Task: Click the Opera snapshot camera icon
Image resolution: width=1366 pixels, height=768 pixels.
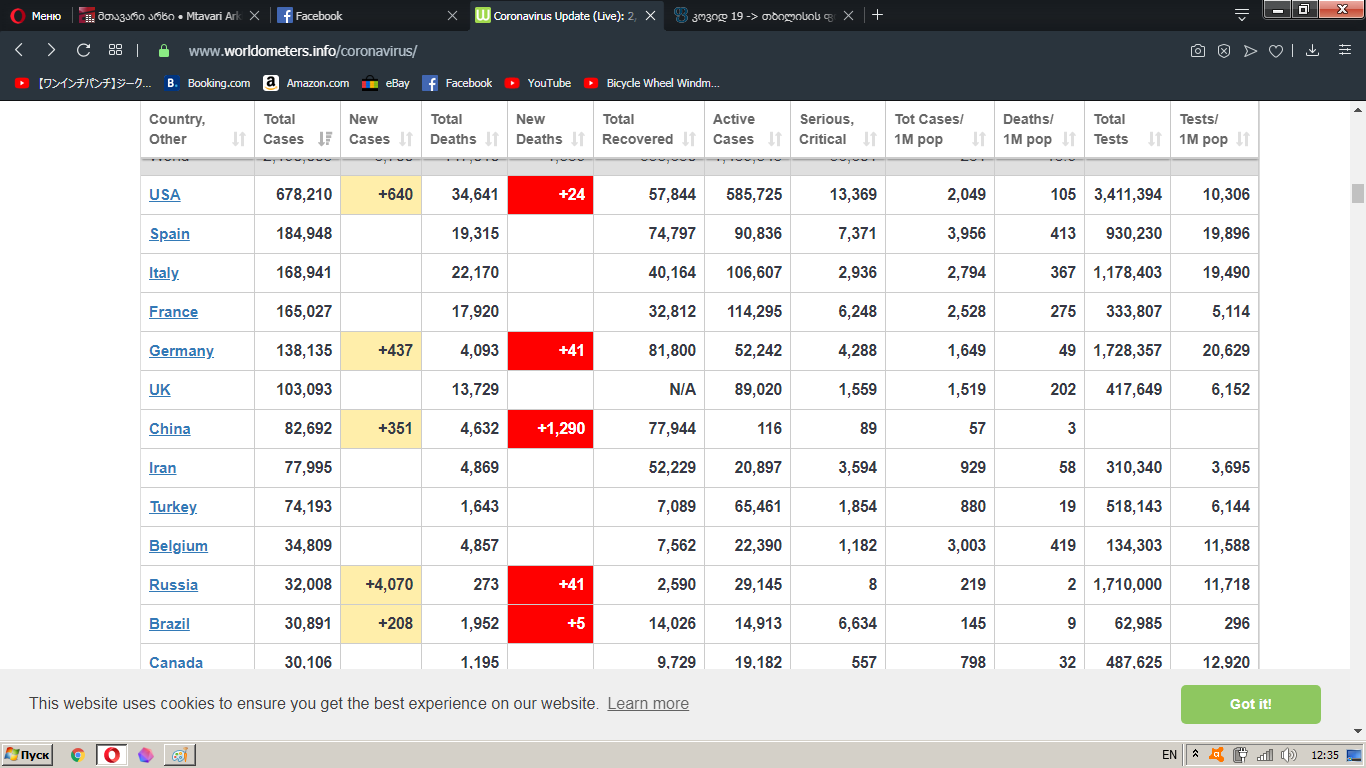Action: click(x=1197, y=51)
